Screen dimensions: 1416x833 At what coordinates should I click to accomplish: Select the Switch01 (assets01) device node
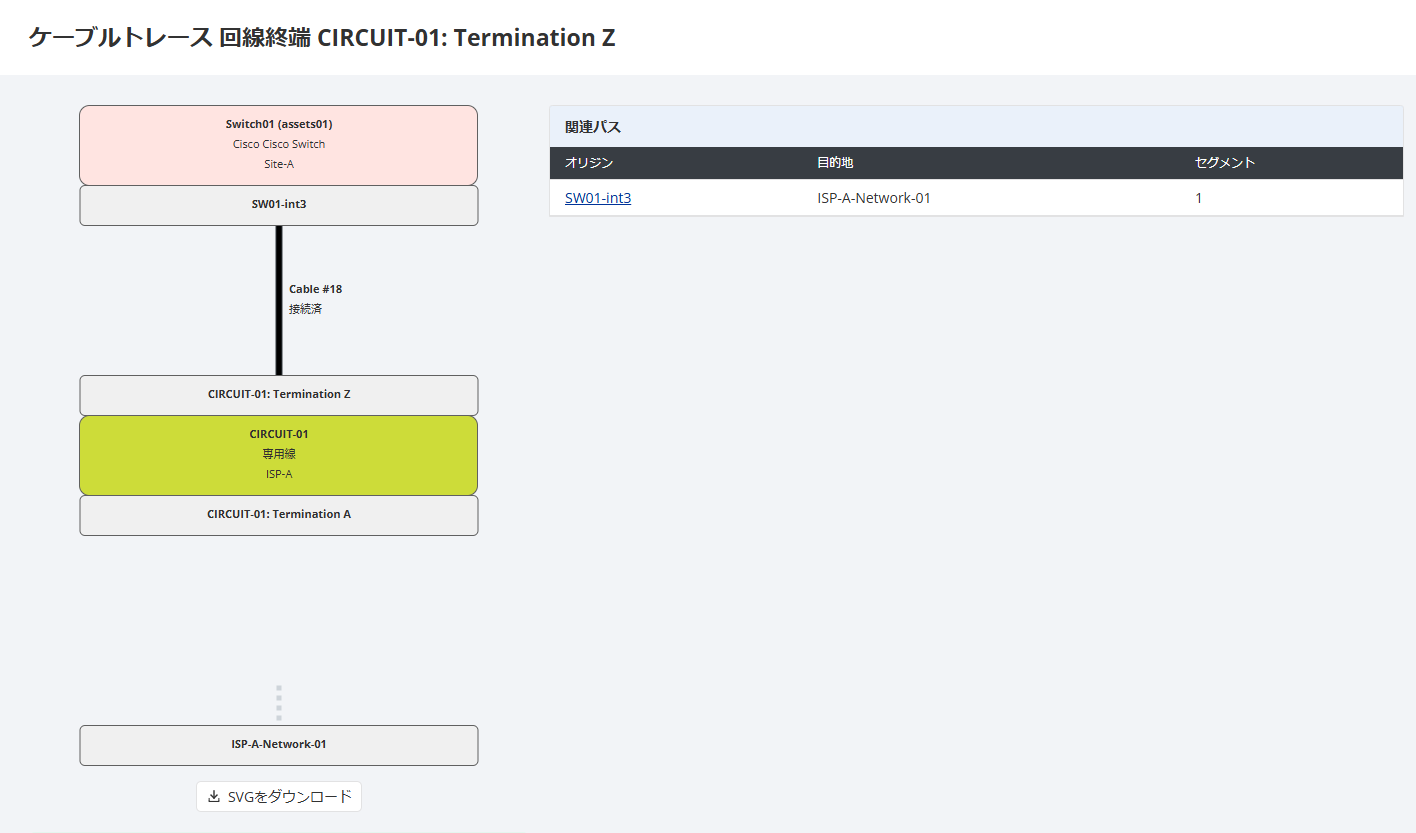tap(279, 145)
